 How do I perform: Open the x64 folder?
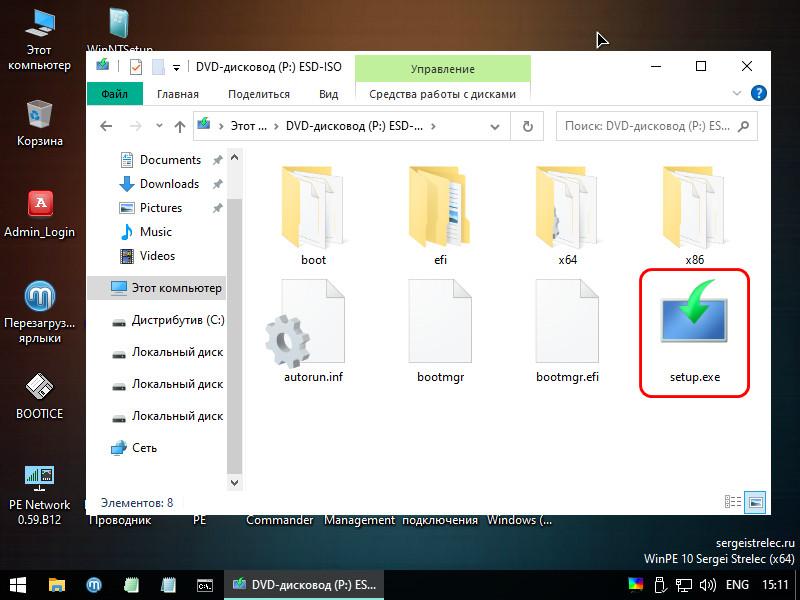coord(567,214)
